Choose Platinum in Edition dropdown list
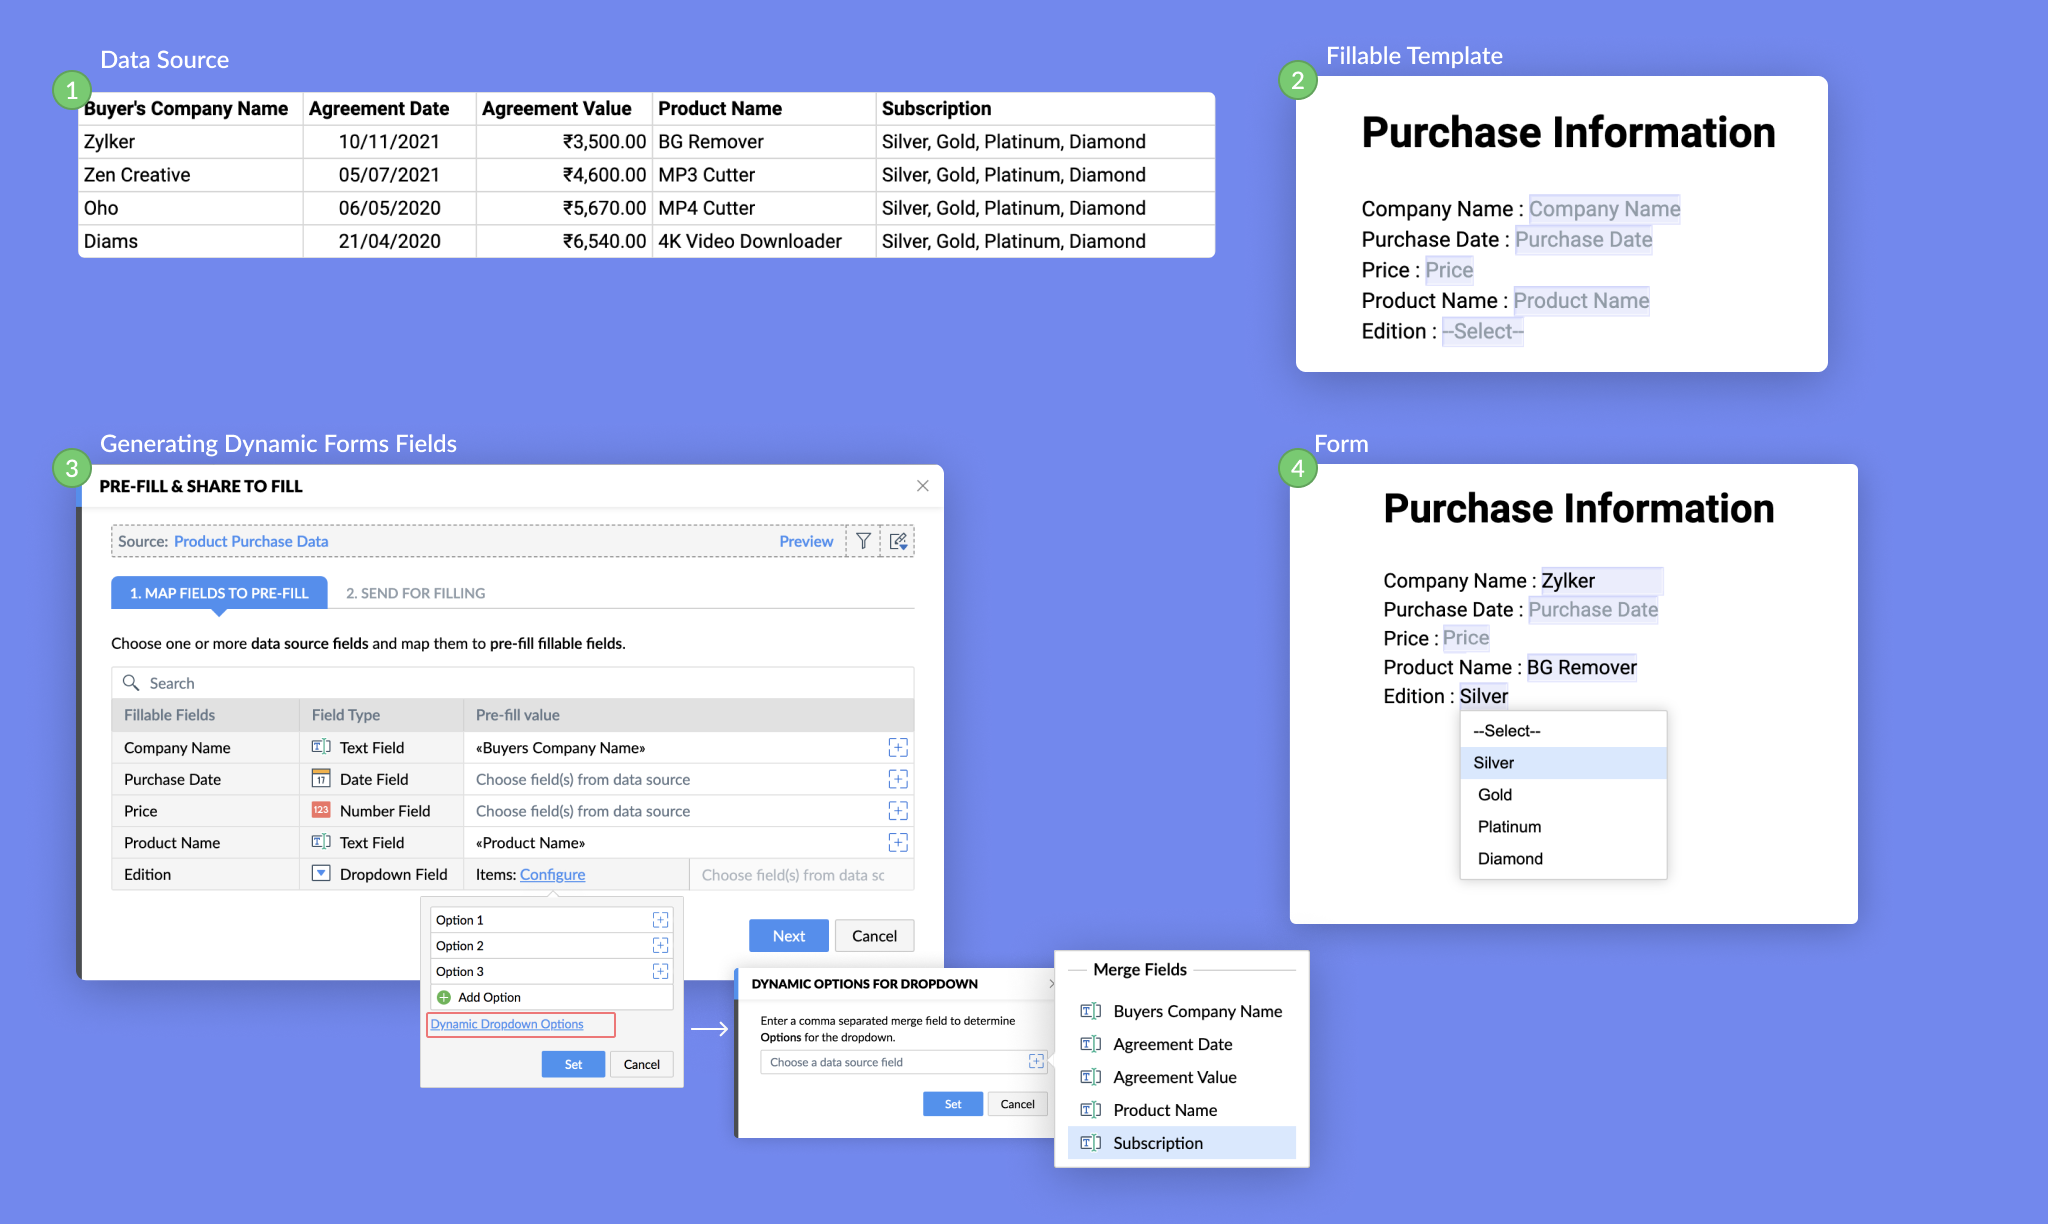This screenshot has height=1224, width=2048. [x=1563, y=827]
